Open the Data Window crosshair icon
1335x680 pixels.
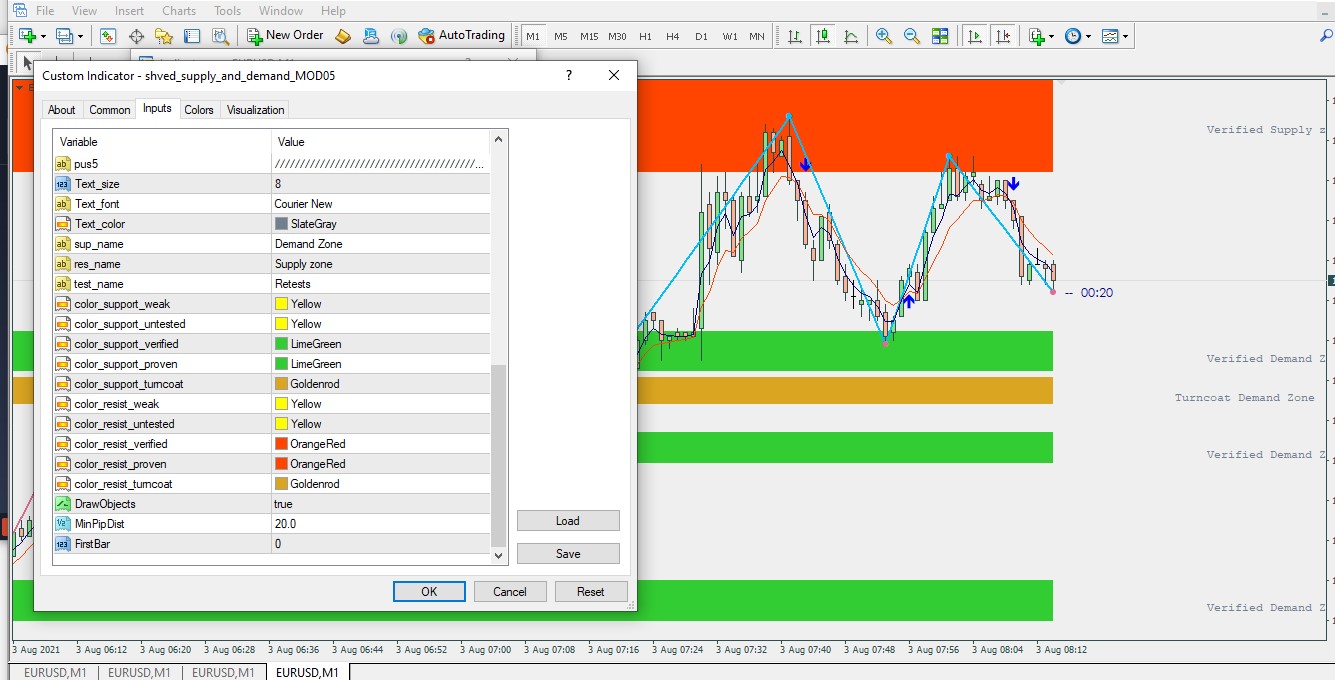pyautogui.click(x=136, y=36)
